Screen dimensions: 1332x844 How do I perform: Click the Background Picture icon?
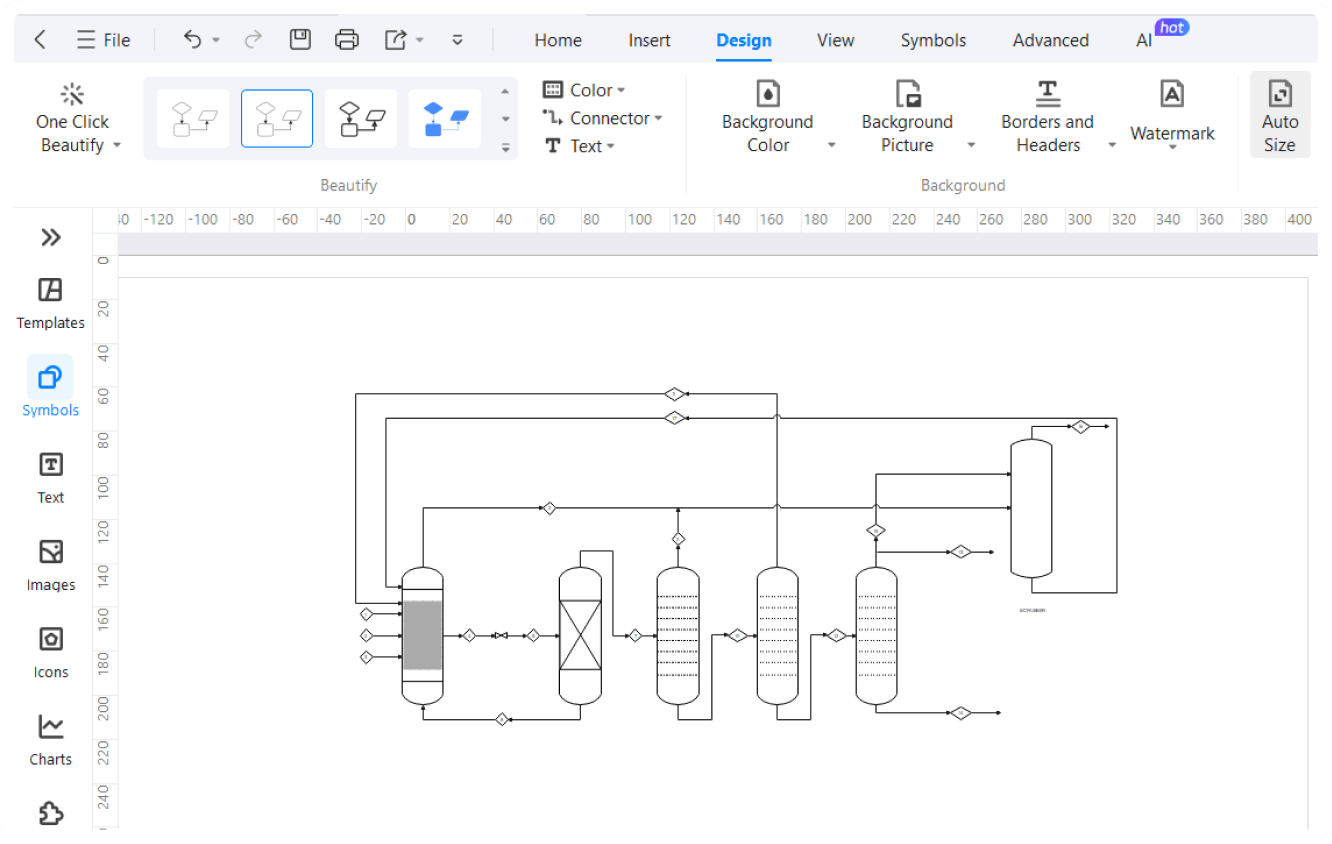click(907, 95)
